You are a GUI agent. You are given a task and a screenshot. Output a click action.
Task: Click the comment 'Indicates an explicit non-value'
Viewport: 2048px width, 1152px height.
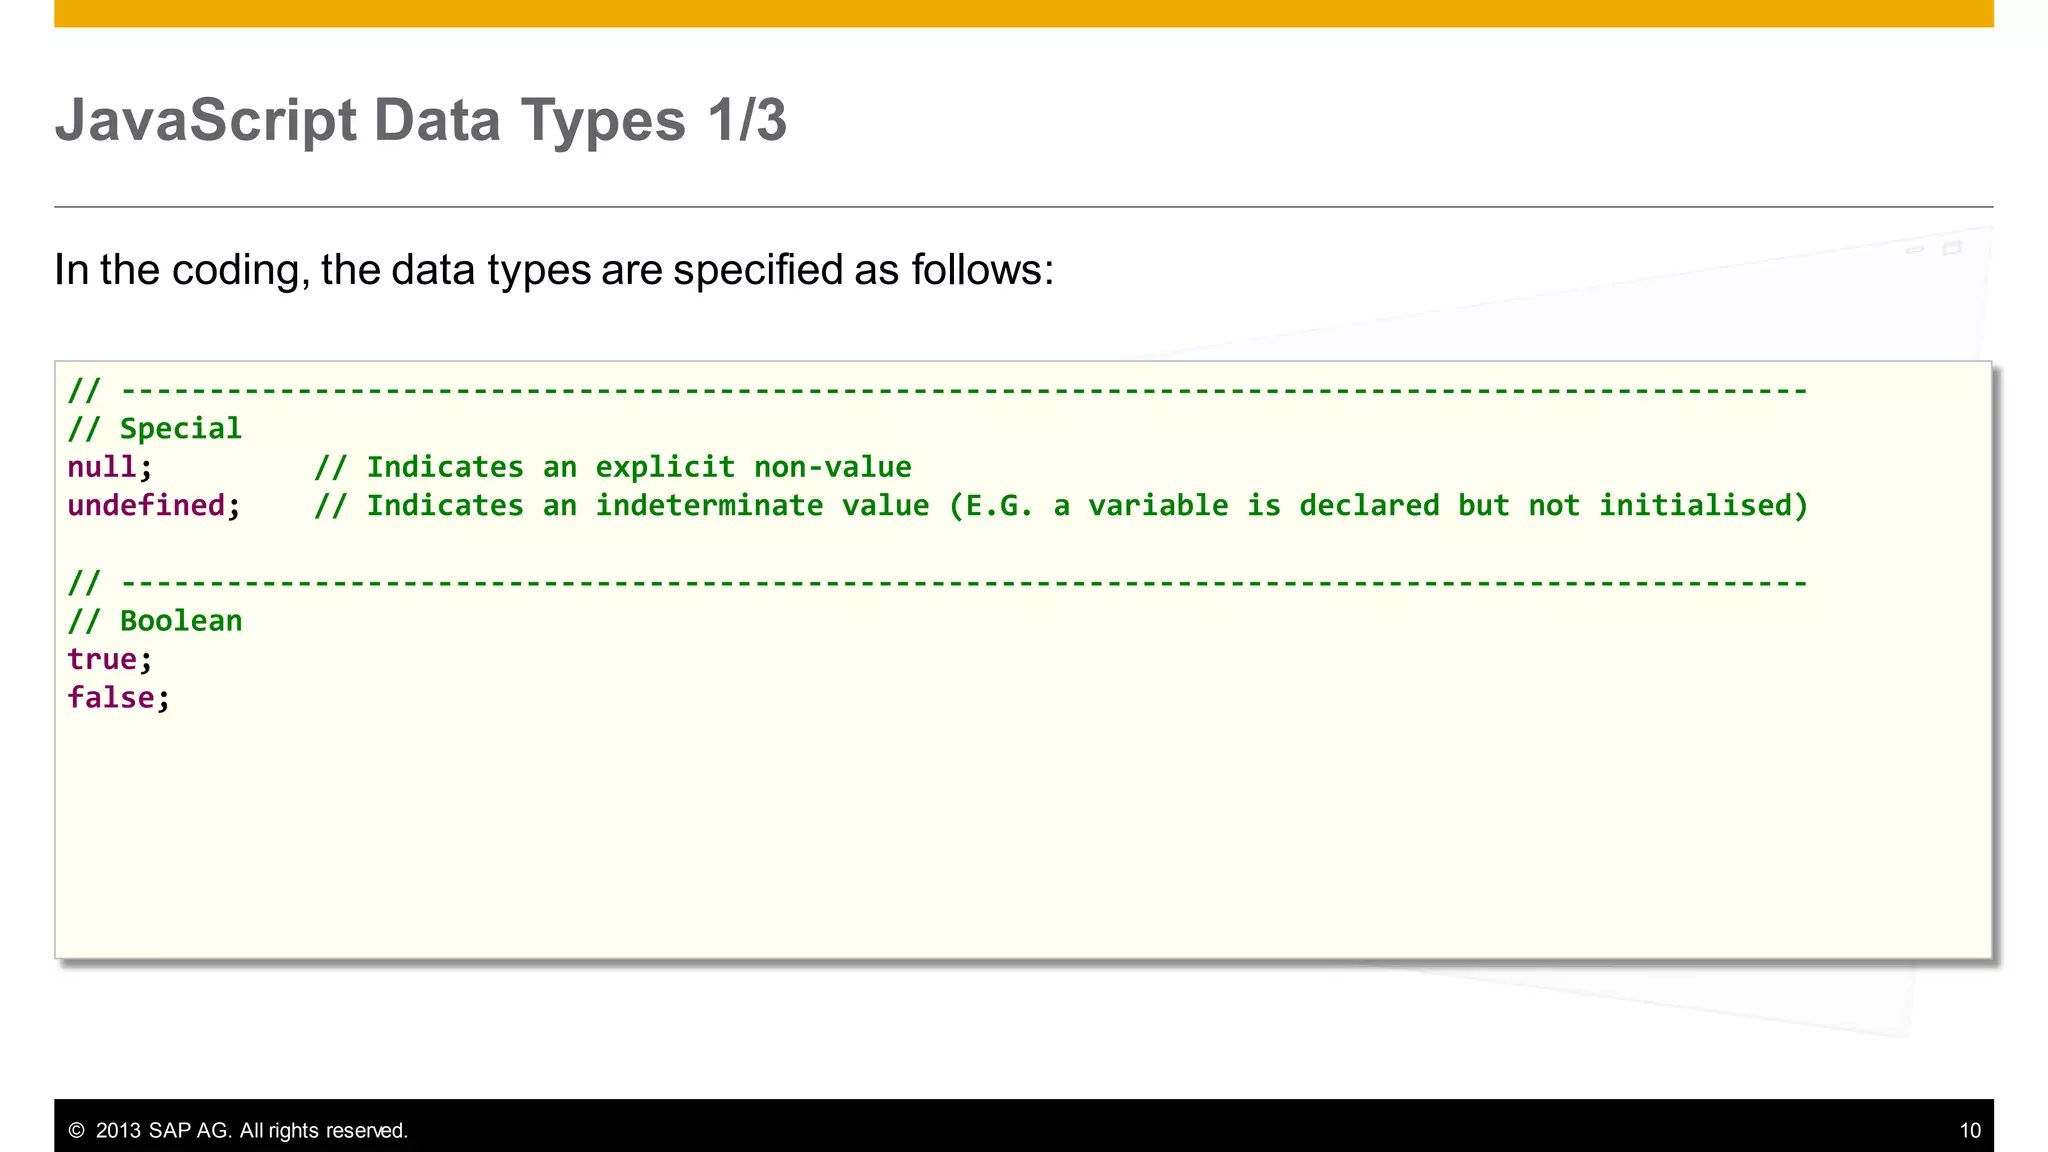coord(612,467)
